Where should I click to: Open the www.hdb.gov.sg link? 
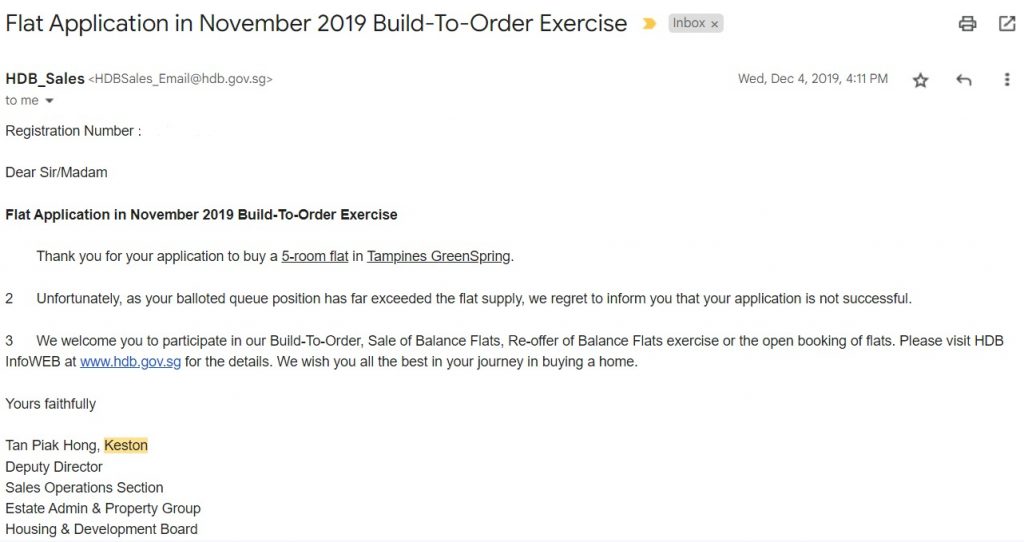click(x=131, y=362)
